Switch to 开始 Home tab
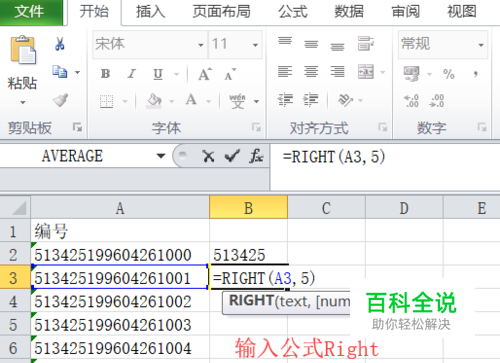The width and height of the screenshot is (500, 363). point(94,12)
